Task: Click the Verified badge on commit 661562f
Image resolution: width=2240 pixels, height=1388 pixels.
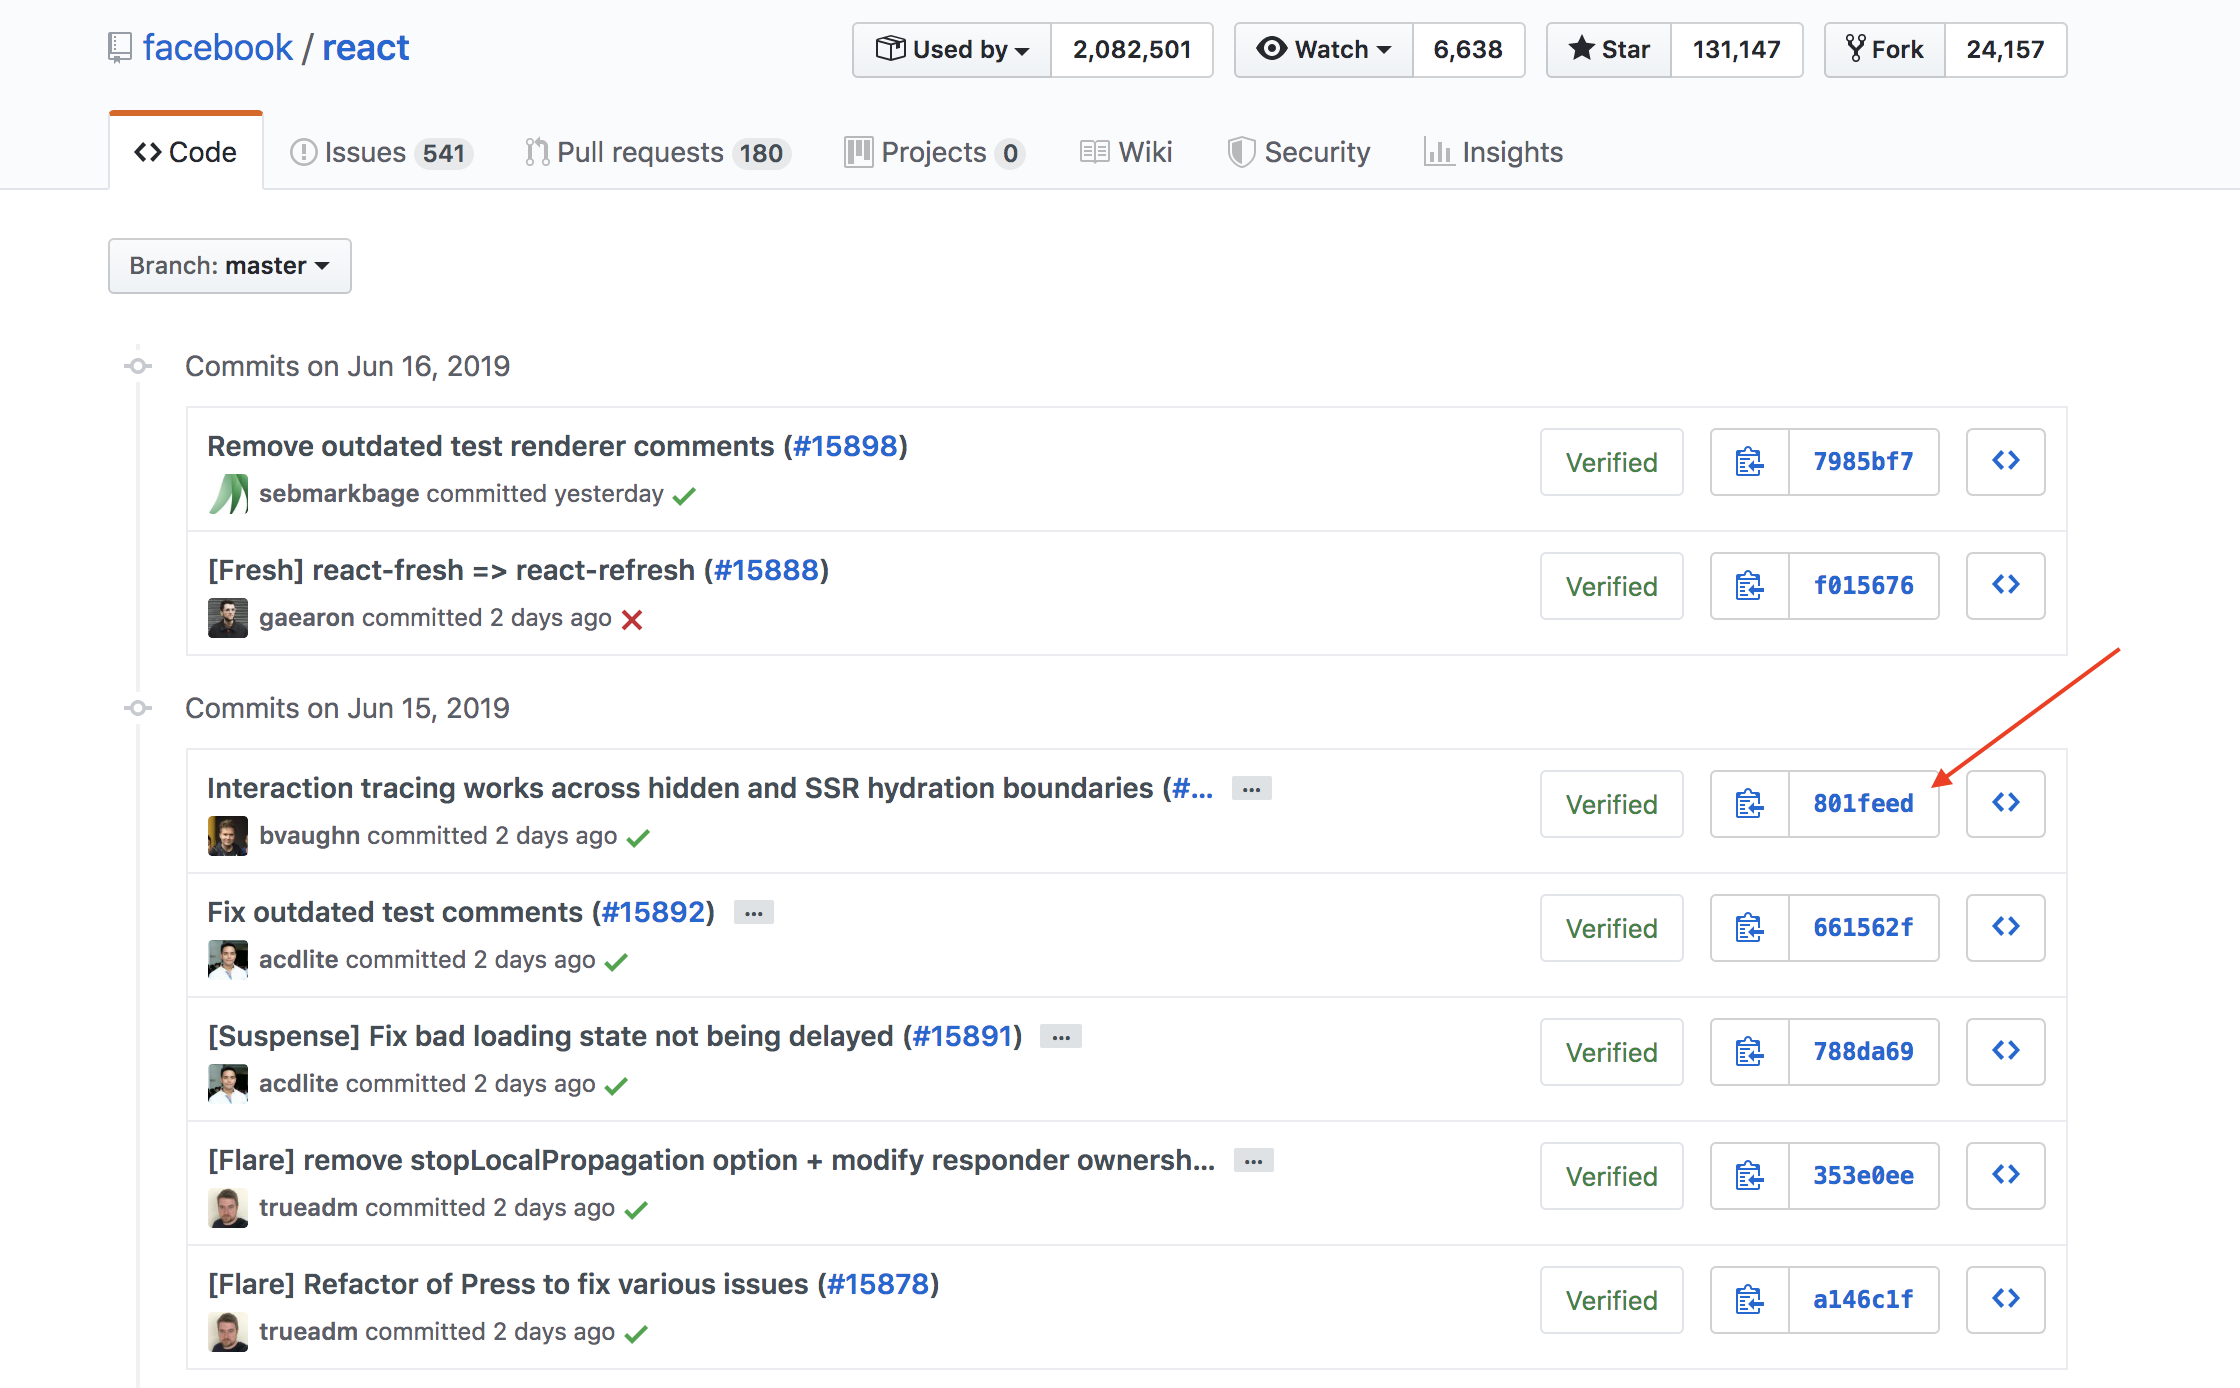Action: pos(1611,928)
